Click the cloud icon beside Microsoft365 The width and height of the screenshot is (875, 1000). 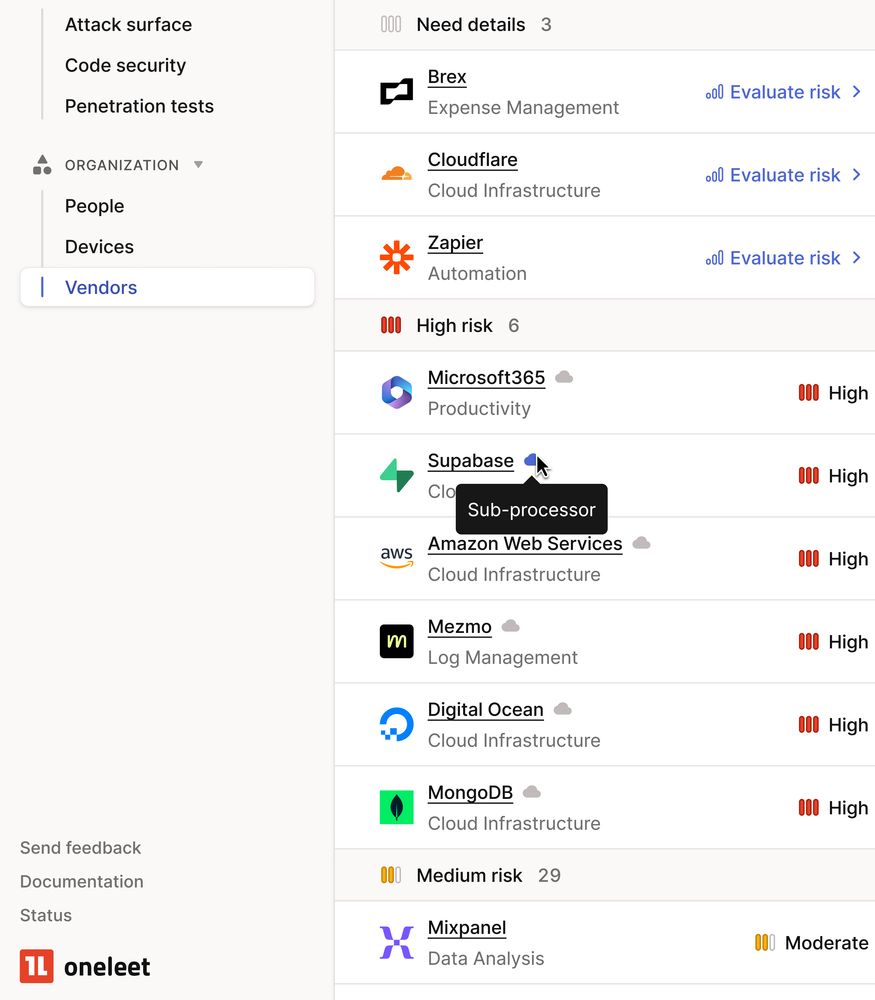click(564, 377)
